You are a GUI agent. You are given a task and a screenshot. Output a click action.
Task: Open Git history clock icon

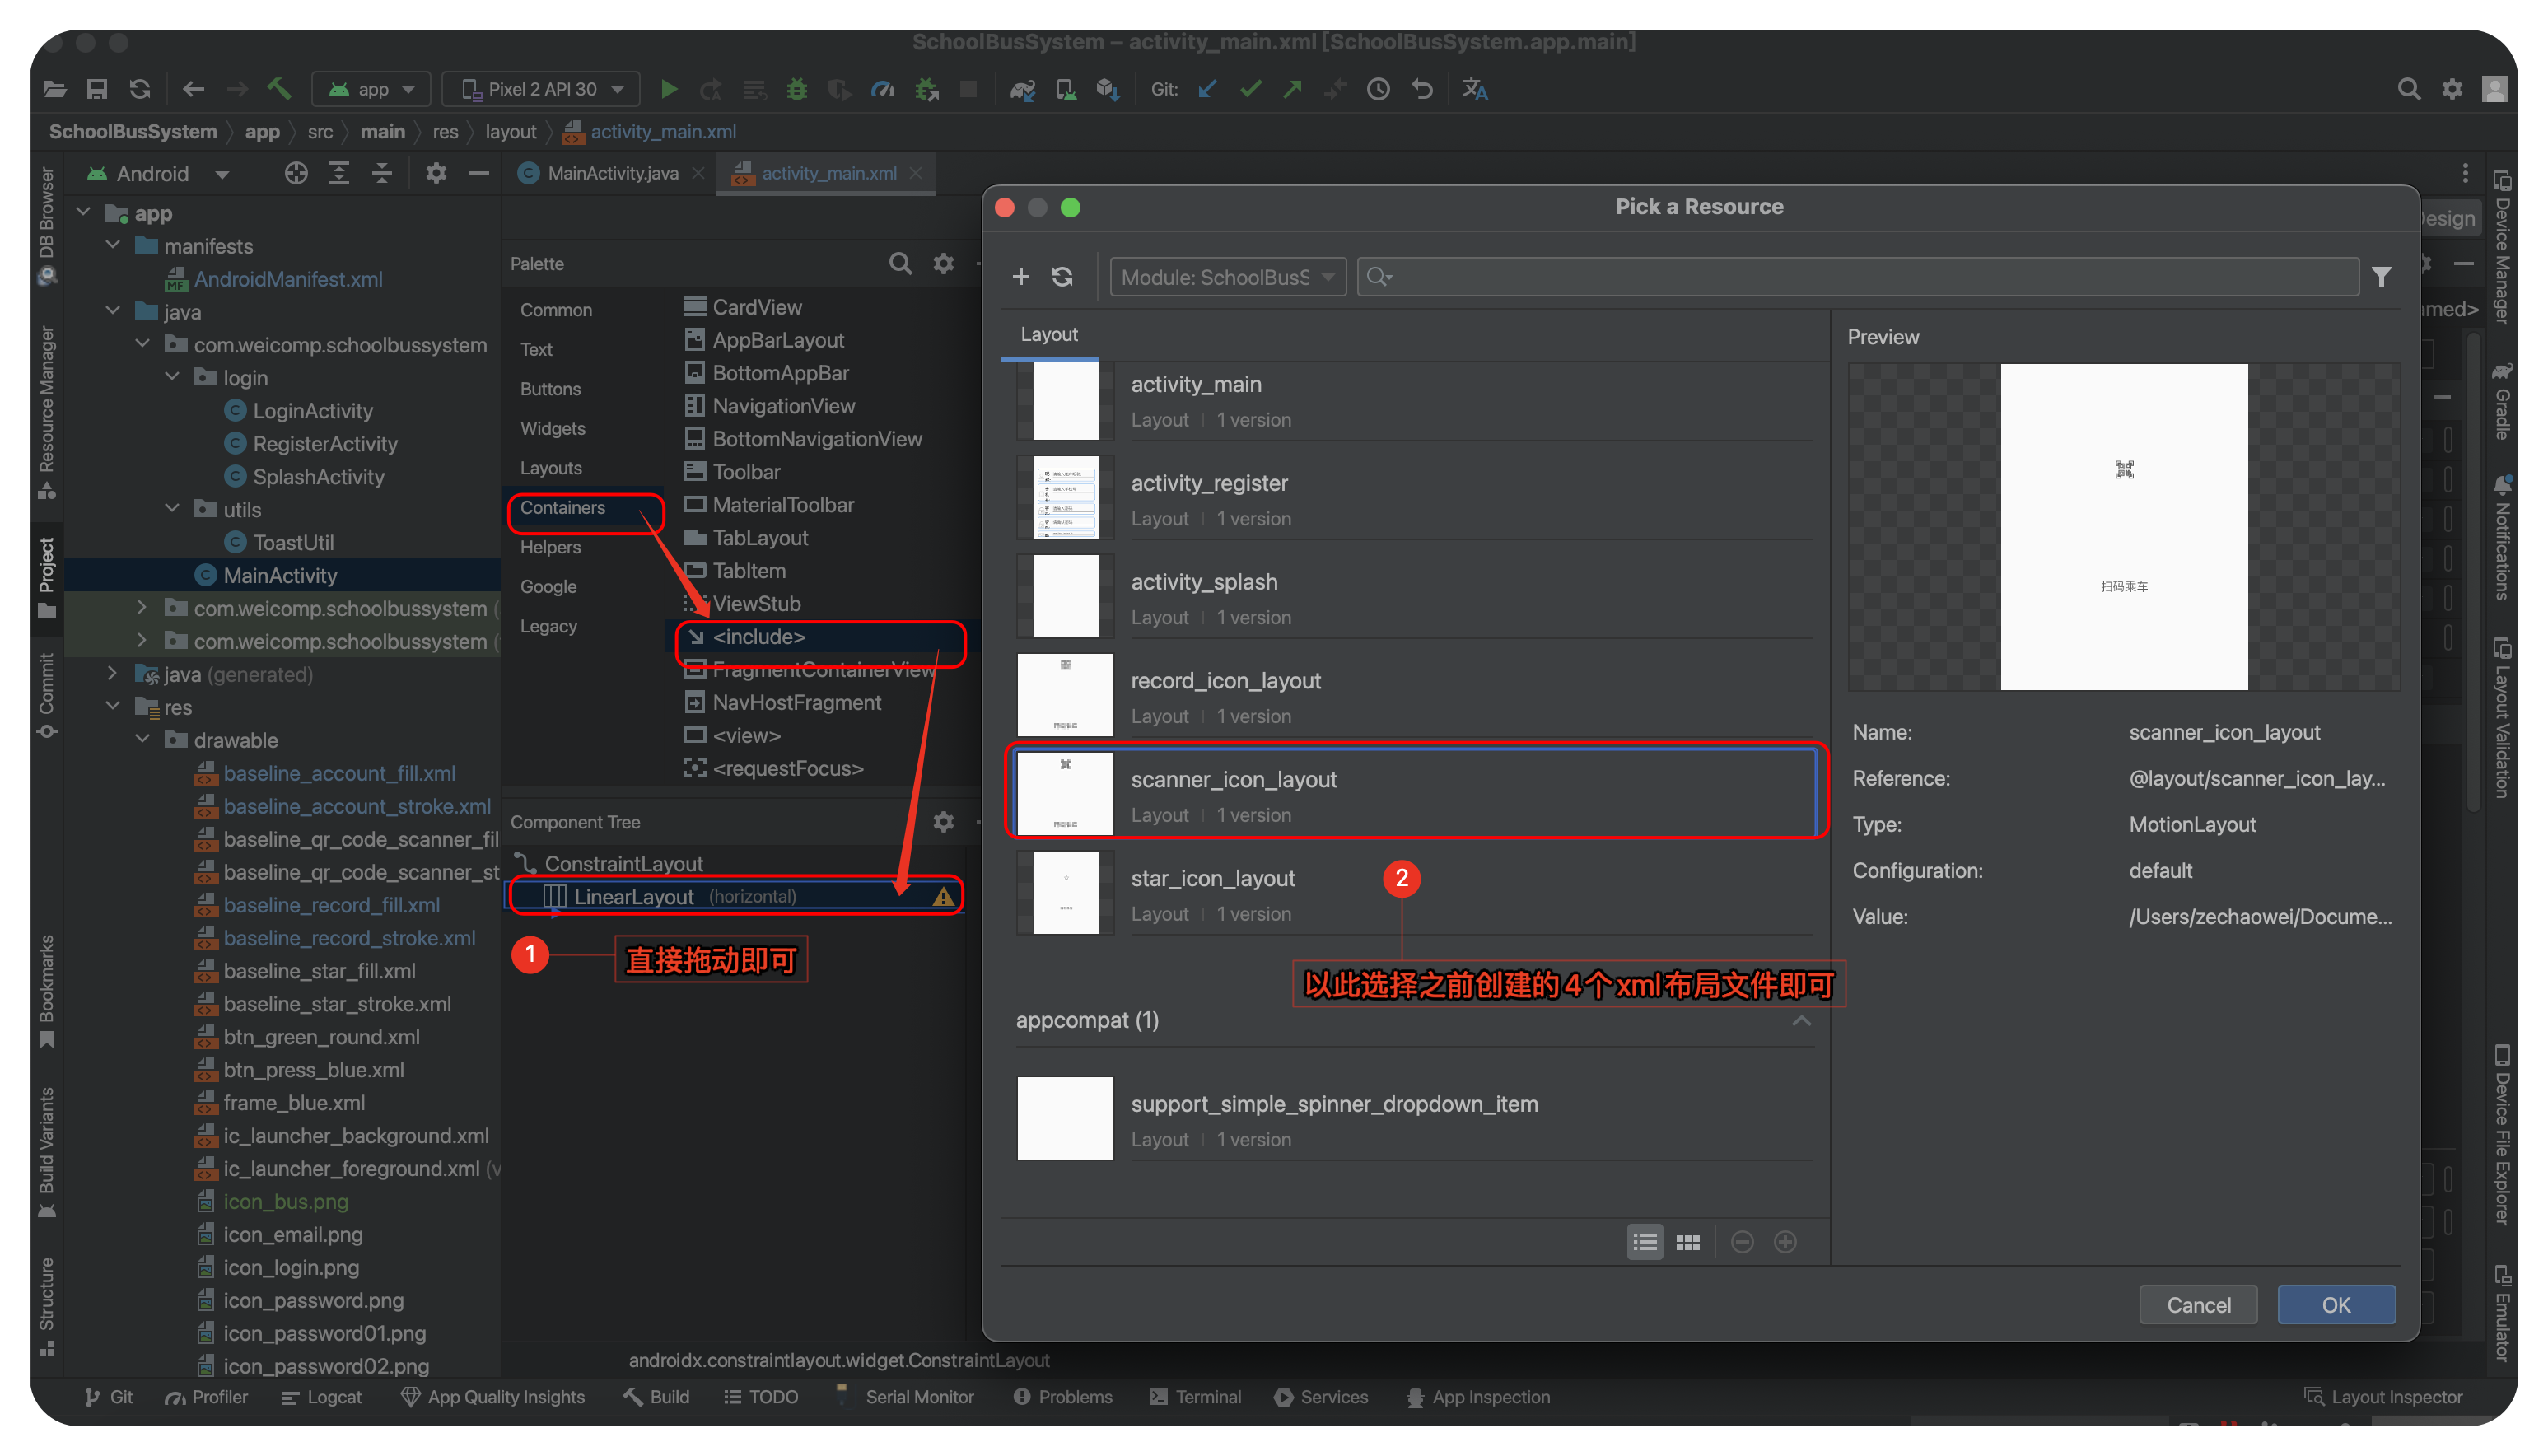coord(1378,89)
